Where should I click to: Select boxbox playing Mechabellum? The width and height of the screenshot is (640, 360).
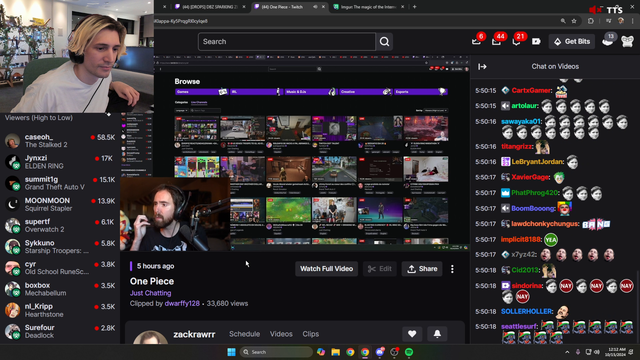(x=60, y=289)
